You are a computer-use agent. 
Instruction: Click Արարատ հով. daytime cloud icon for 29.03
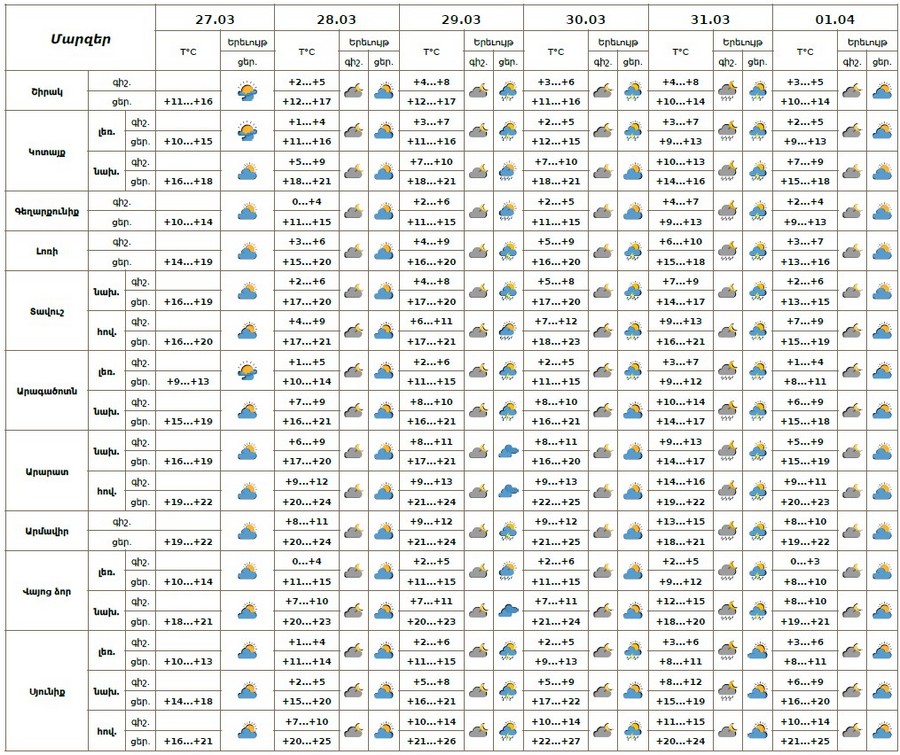[509, 491]
